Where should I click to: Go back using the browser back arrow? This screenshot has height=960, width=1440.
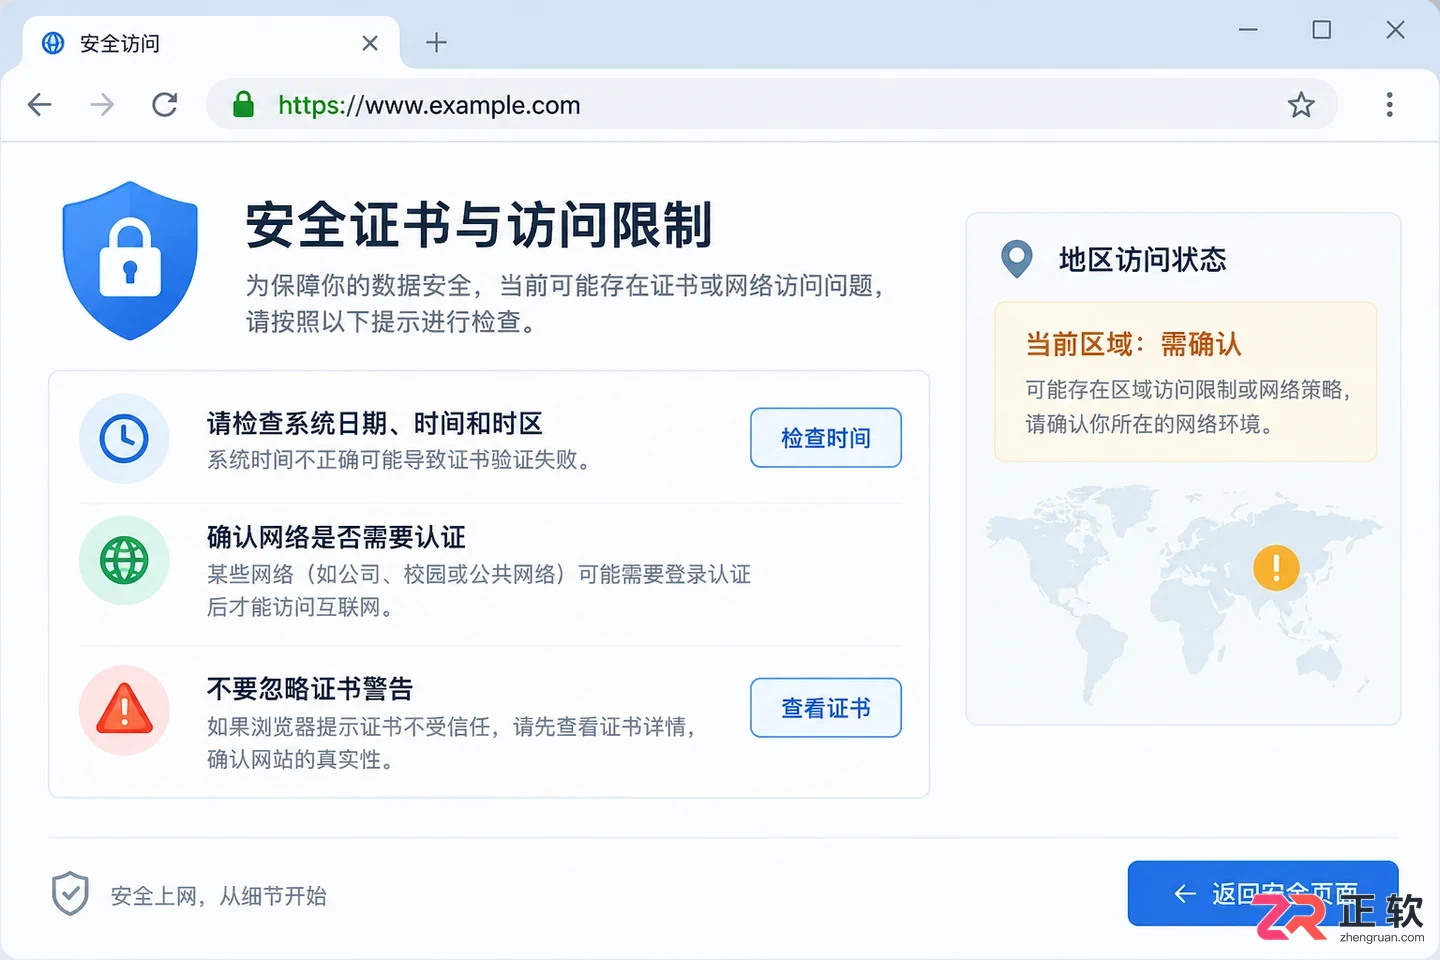39,104
